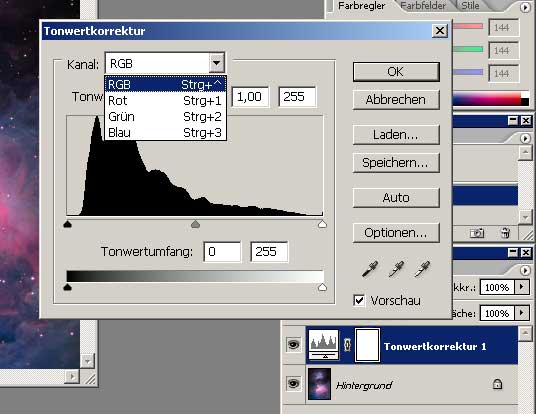Screen dimensions: 536x414
Task: Open the Fläche fill percentage arrow
Action: click(x=522, y=313)
